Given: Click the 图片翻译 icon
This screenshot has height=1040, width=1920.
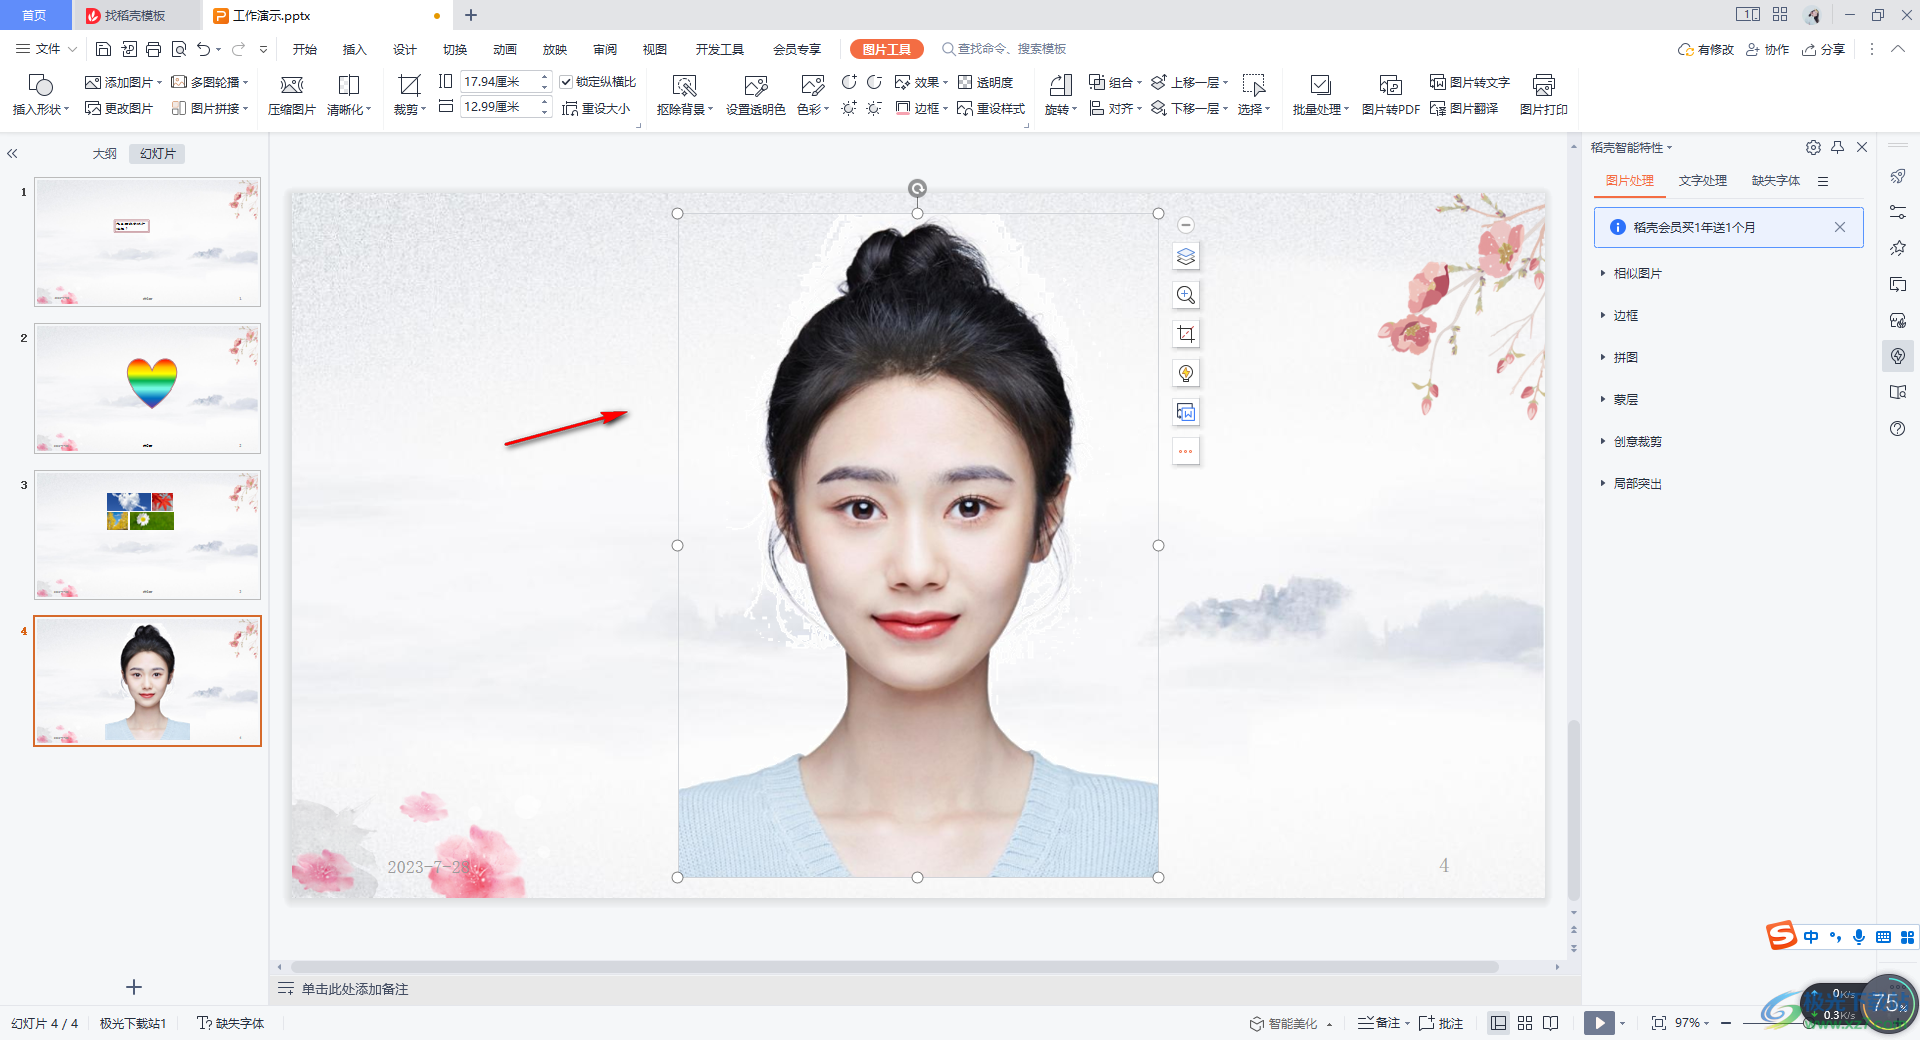Looking at the screenshot, I should [x=1464, y=108].
